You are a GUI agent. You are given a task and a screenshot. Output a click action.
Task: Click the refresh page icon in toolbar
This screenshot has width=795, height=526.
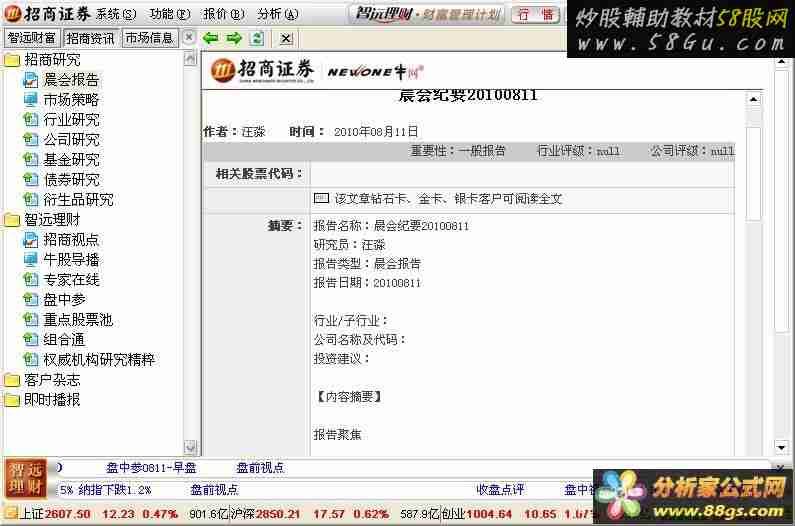tap(258, 38)
